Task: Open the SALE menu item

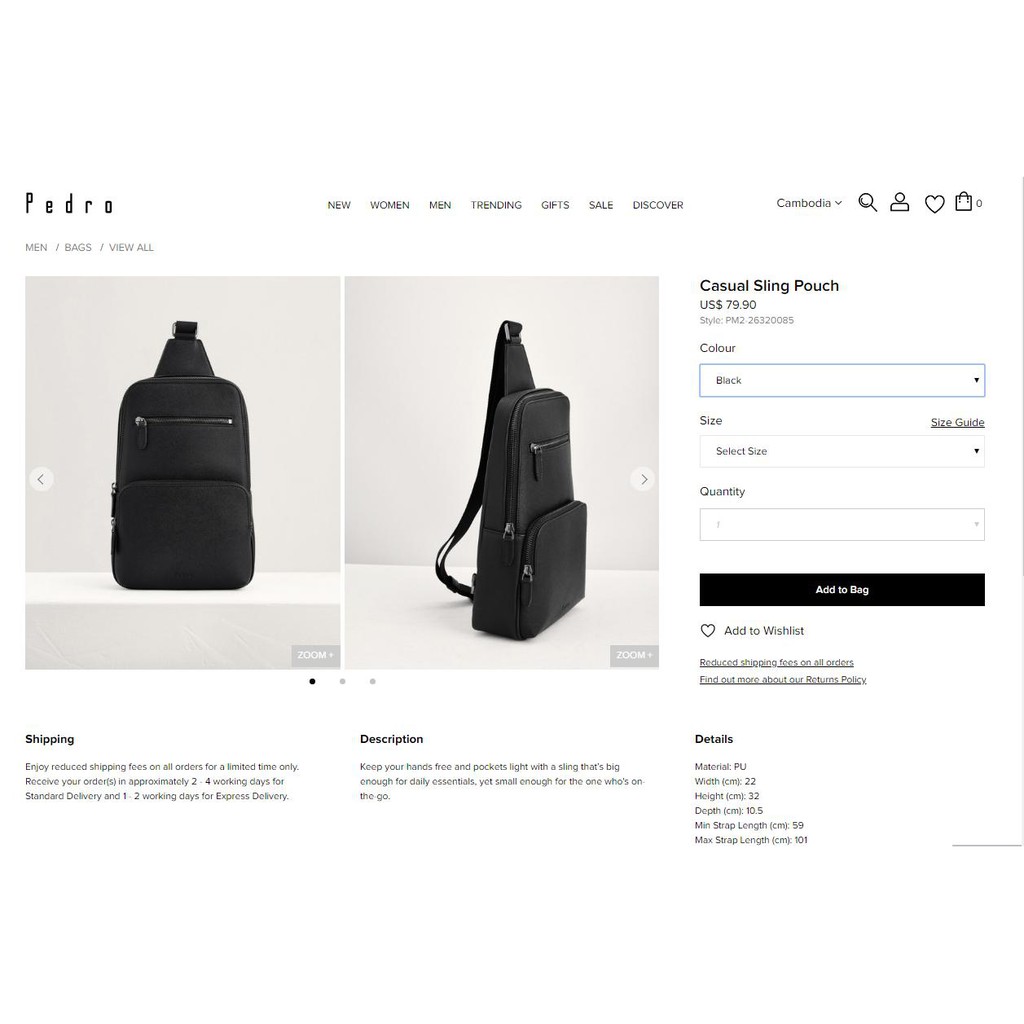Action: point(601,205)
